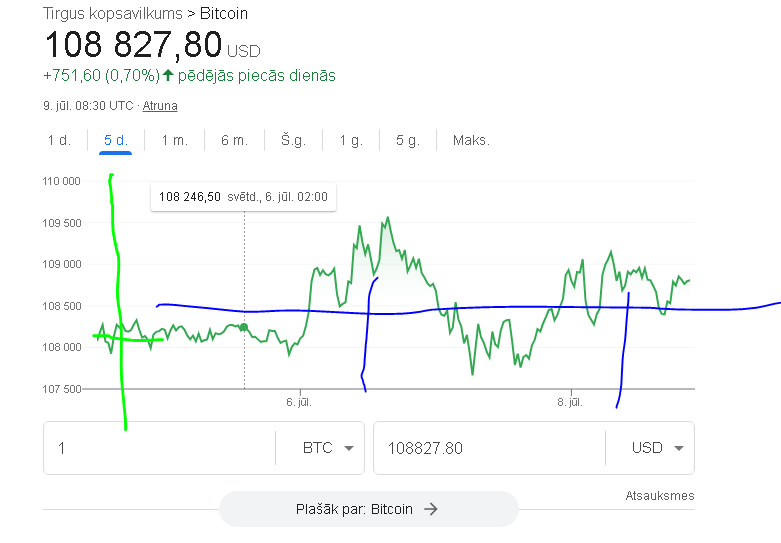The height and width of the screenshot is (543, 781).
Task: Click the 8. jūl. date axis marker
Action: coord(570,402)
